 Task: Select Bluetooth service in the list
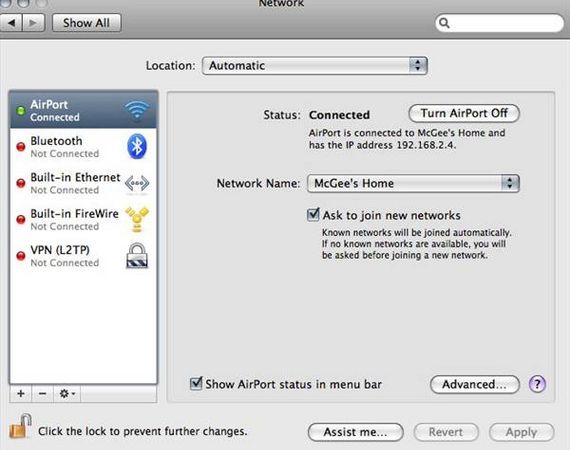point(84,146)
